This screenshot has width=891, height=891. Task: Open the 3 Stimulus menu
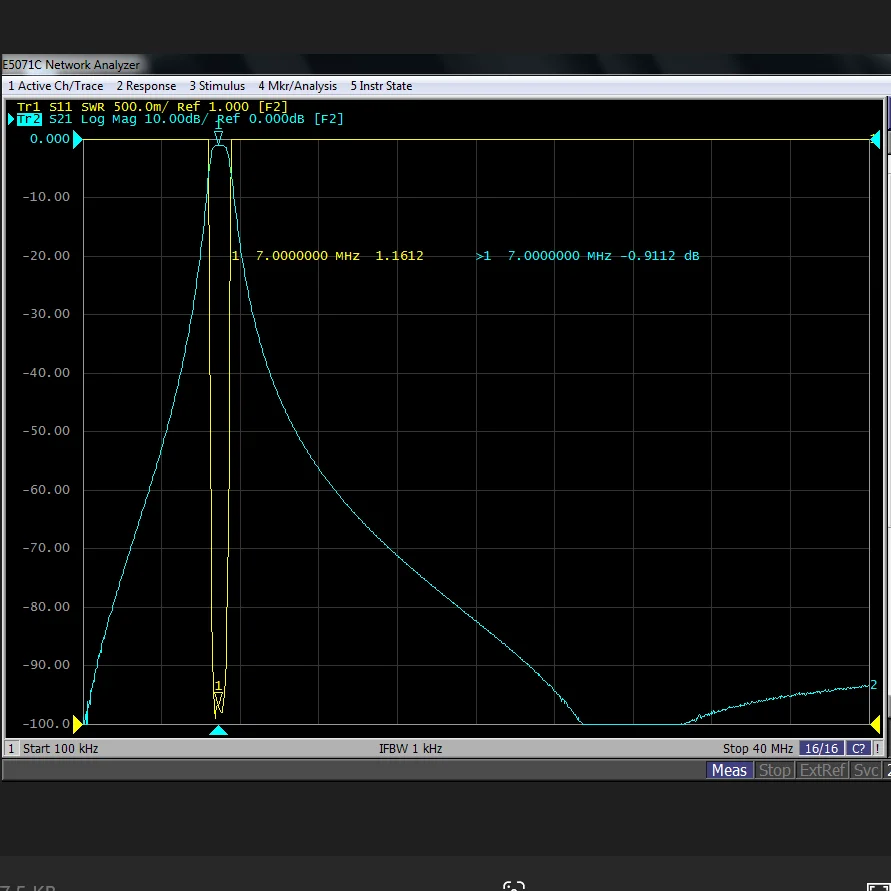pos(217,86)
